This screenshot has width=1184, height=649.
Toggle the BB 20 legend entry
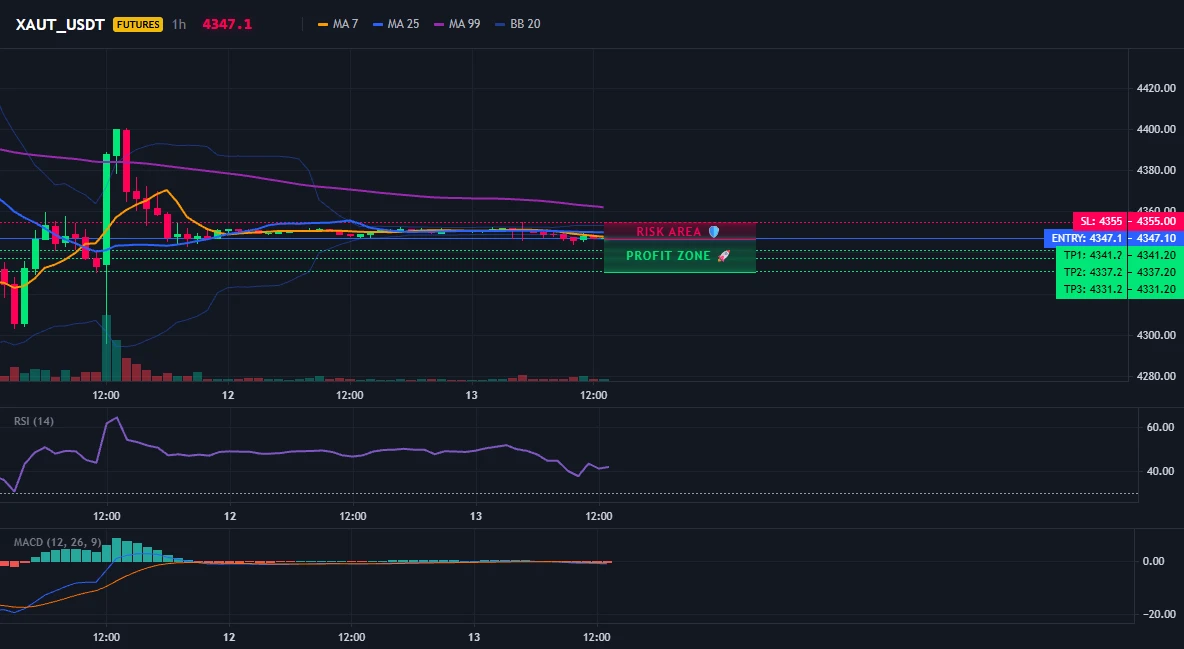pos(518,24)
